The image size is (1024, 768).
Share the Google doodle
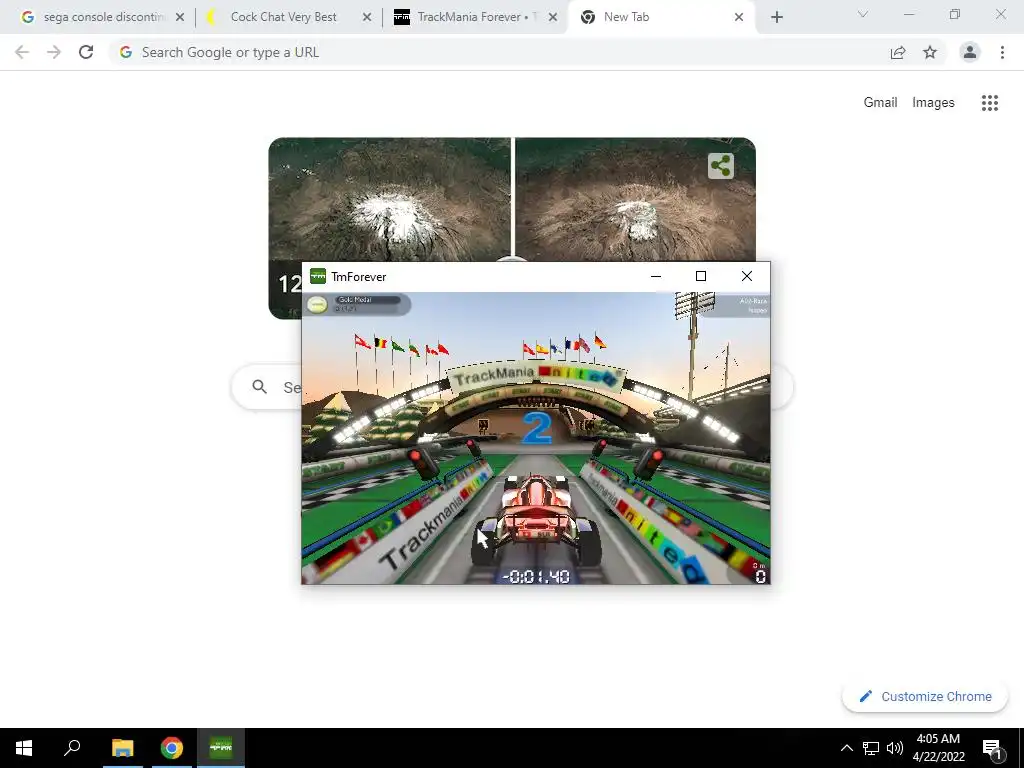721,166
